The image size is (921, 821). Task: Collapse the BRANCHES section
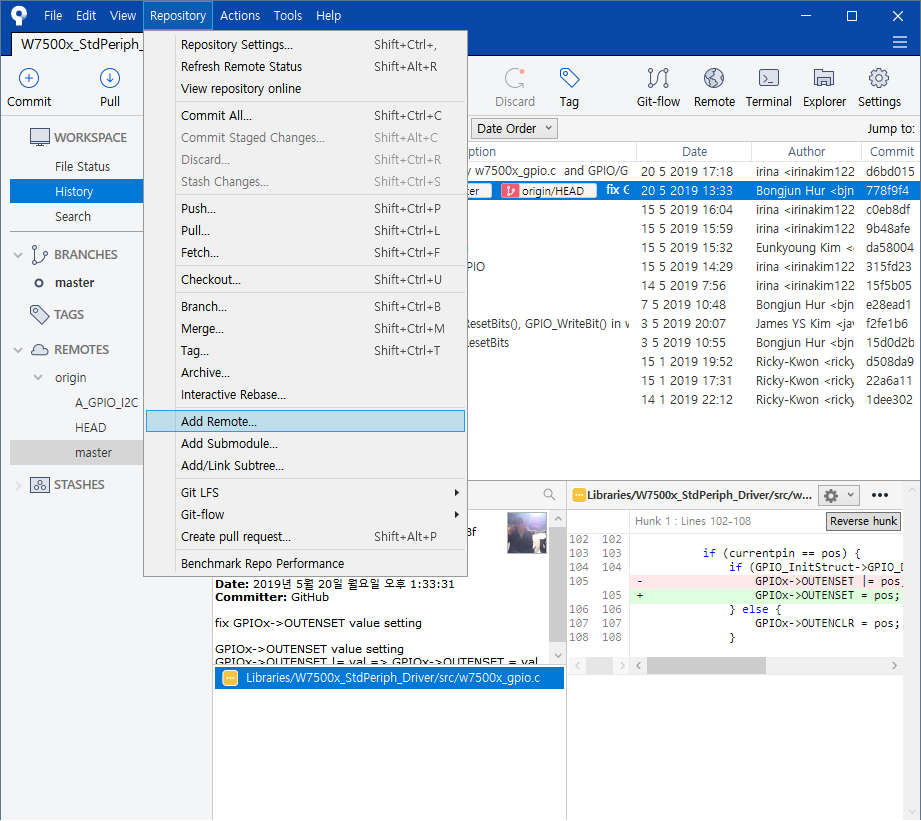18,255
